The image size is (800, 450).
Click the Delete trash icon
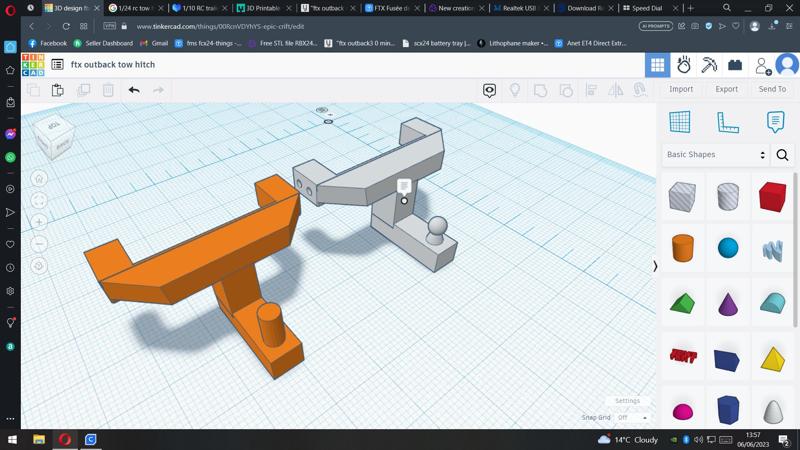click(x=108, y=90)
